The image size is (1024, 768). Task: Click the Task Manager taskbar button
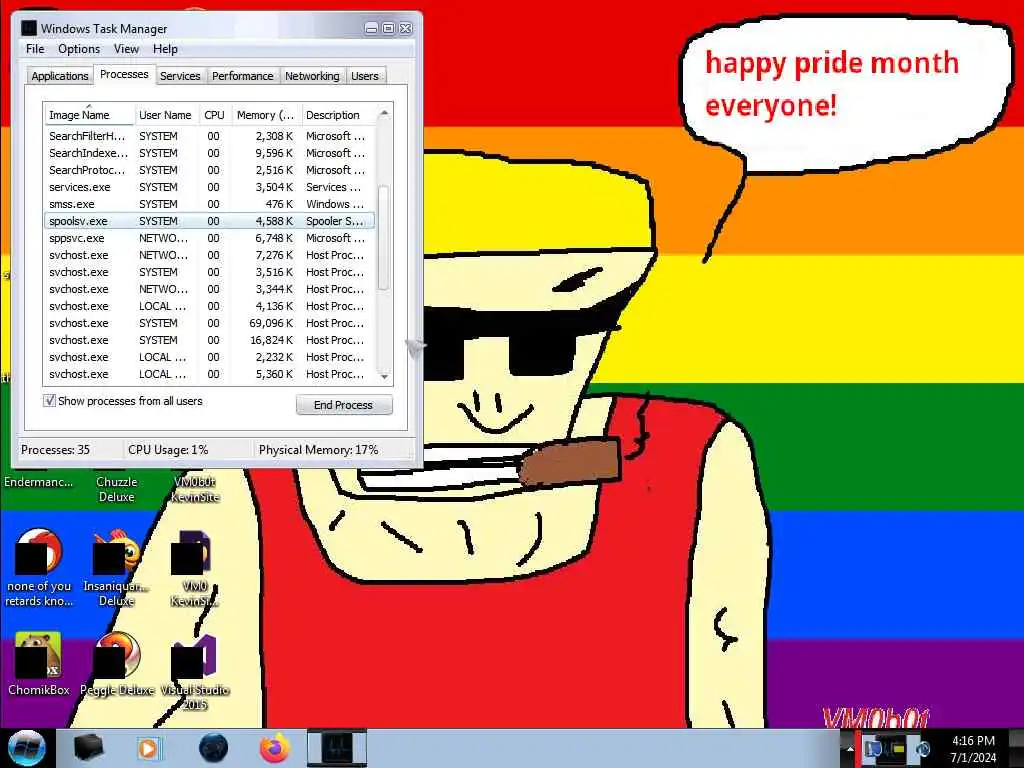coord(337,748)
